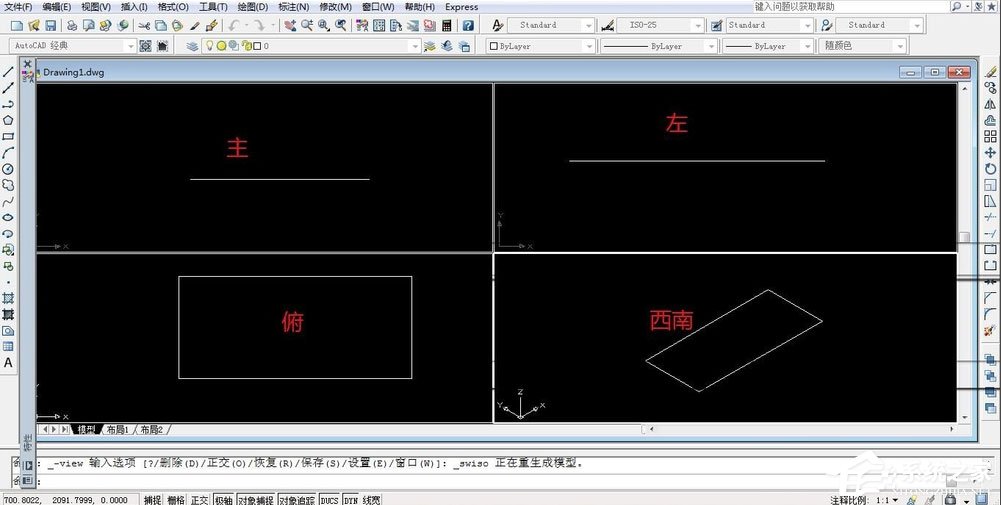Select the Rectangle draw tool
This screenshot has height=505, width=1001.
[8, 137]
